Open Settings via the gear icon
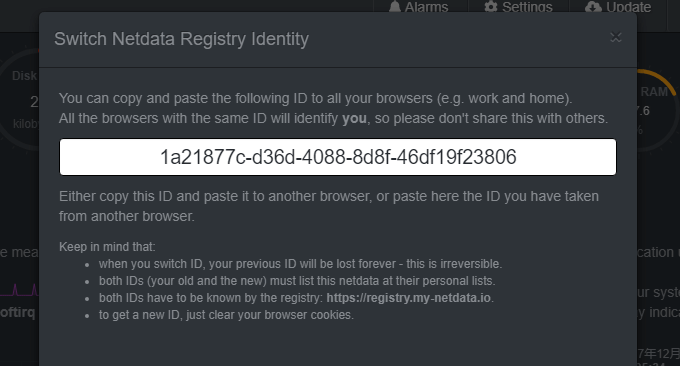Screen dimensions: 680x366 [x=490, y=6]
